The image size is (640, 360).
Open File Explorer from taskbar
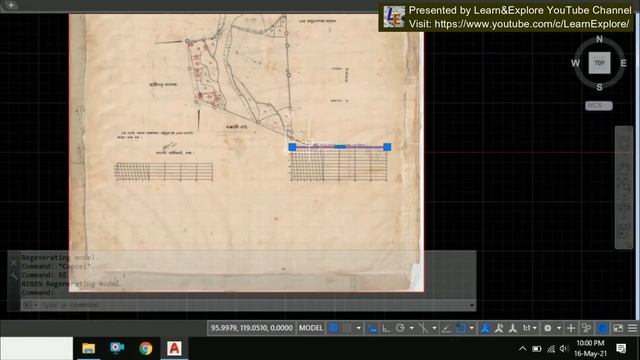pos(89,348)
